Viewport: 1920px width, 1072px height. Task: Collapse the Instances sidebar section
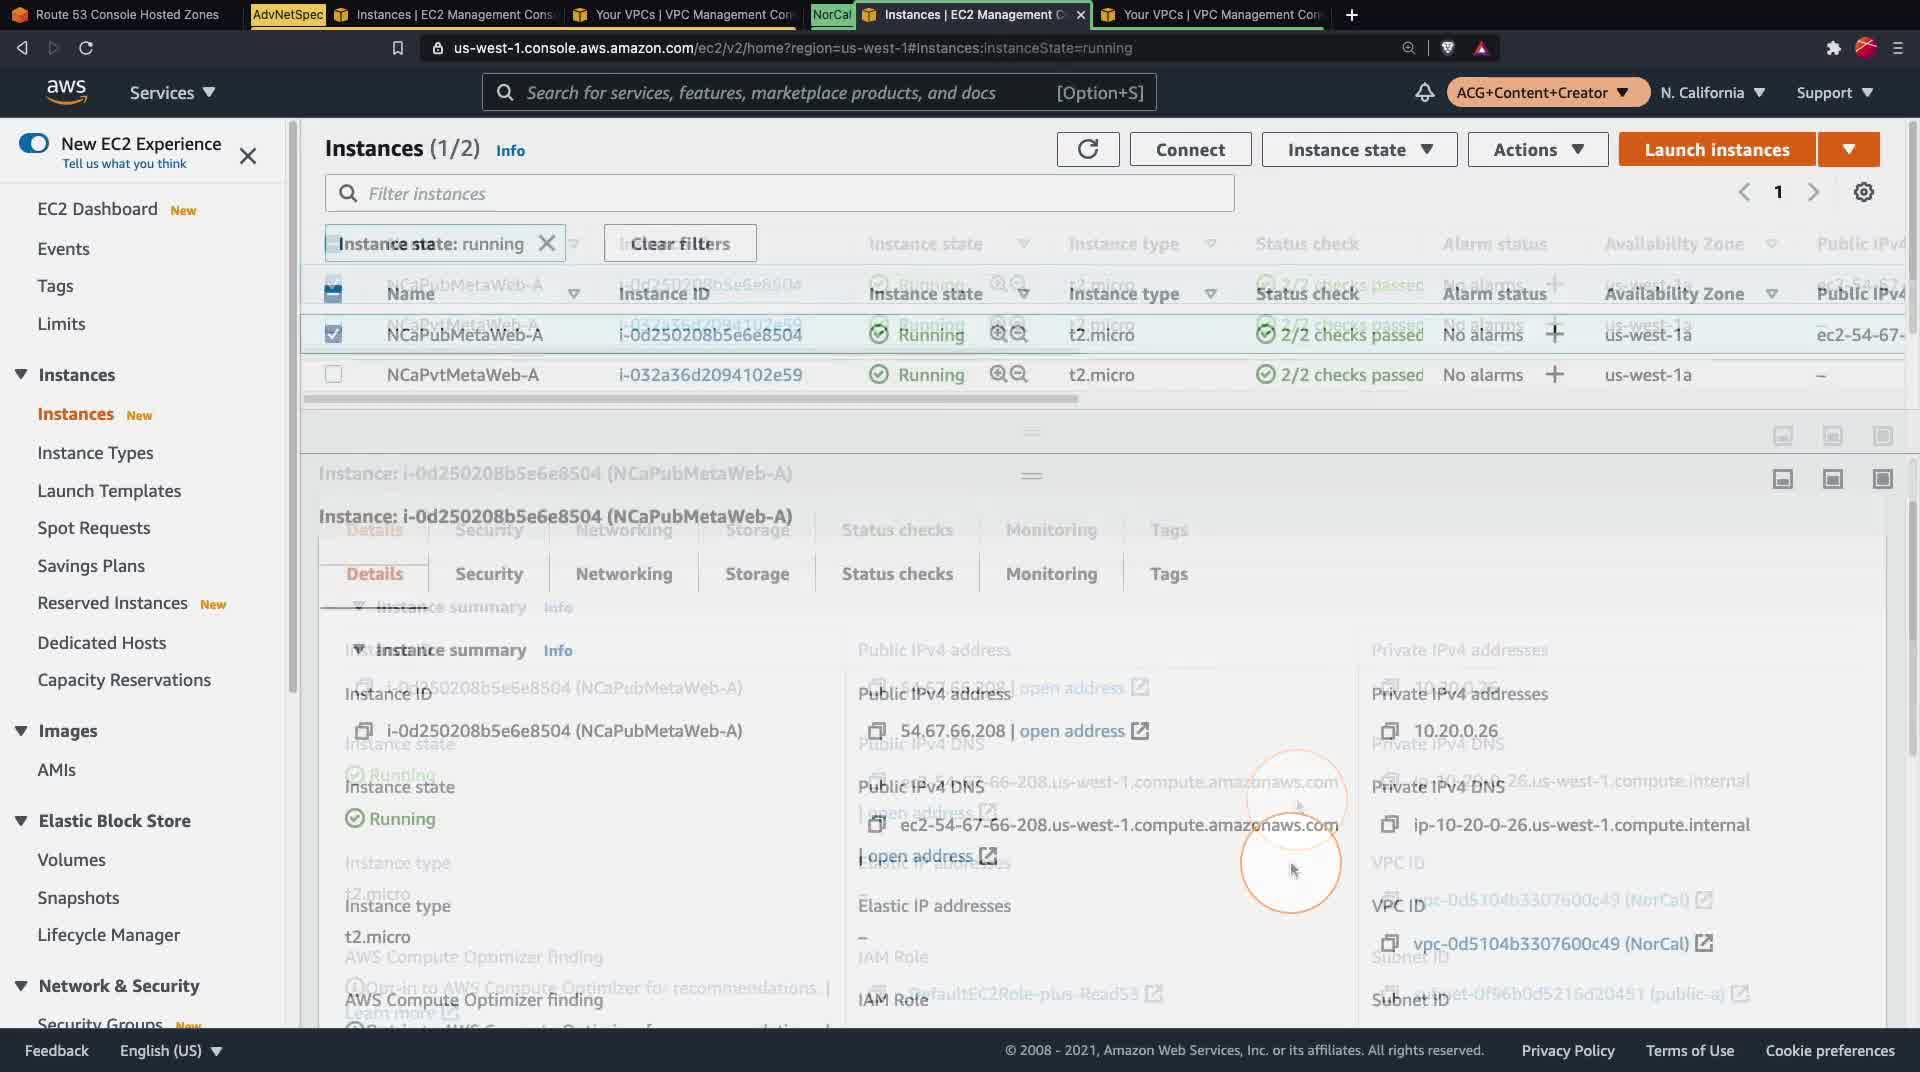[x=21, y=374]
